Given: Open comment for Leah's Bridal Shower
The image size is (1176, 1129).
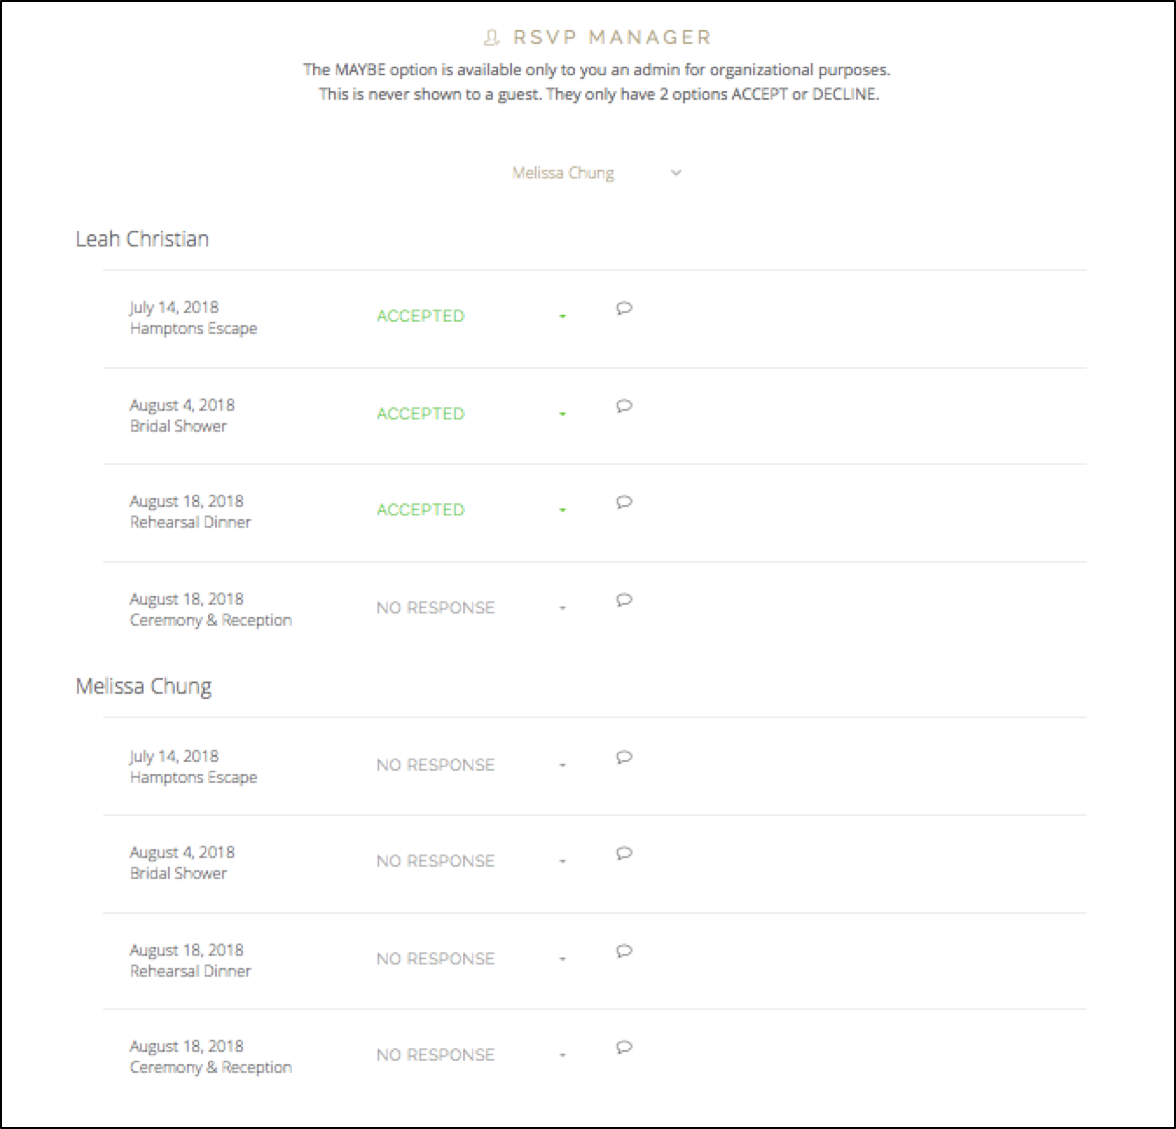Looking at the screenshot, I should tap(624, 406).
